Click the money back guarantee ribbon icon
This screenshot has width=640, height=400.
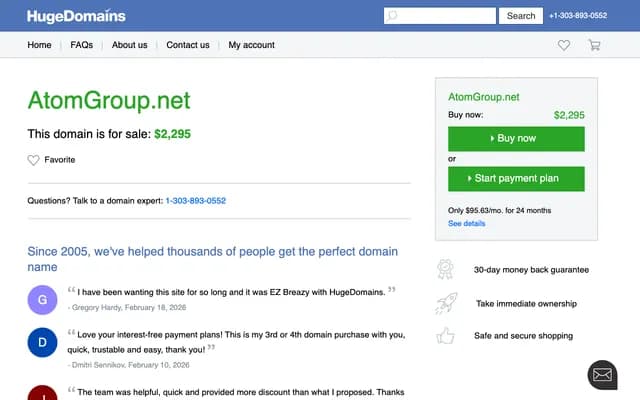tap(446, 269)
